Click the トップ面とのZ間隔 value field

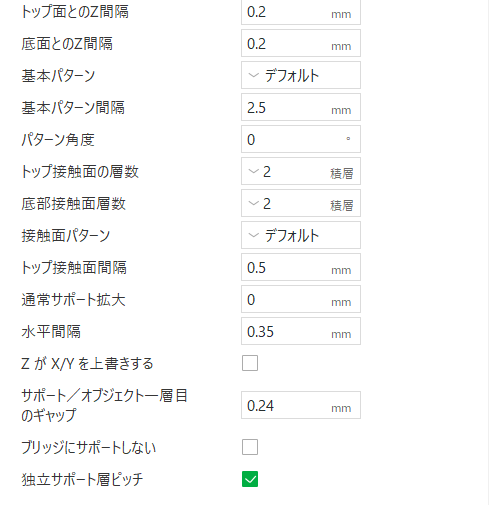tap(301, 12)
